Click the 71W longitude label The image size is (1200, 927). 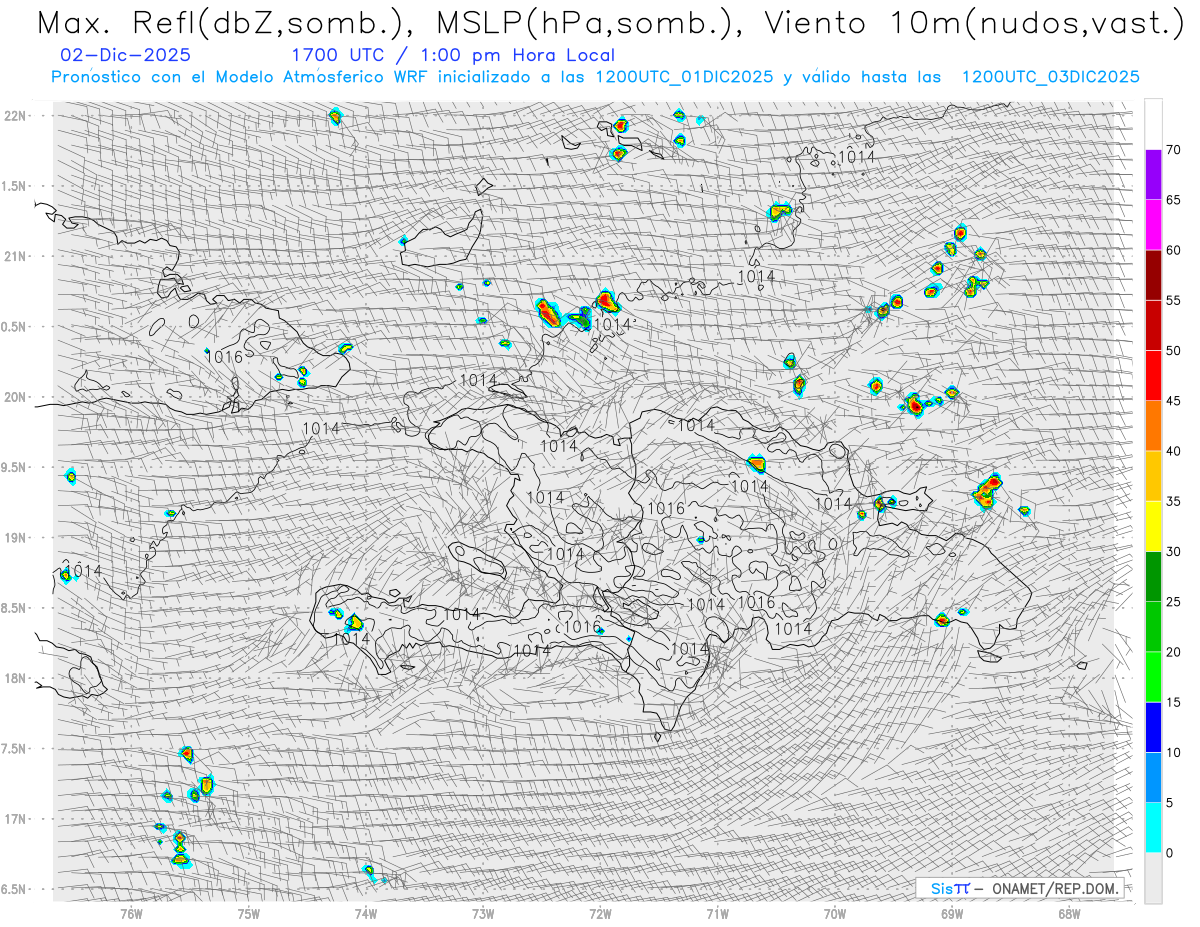pos(718,913)
